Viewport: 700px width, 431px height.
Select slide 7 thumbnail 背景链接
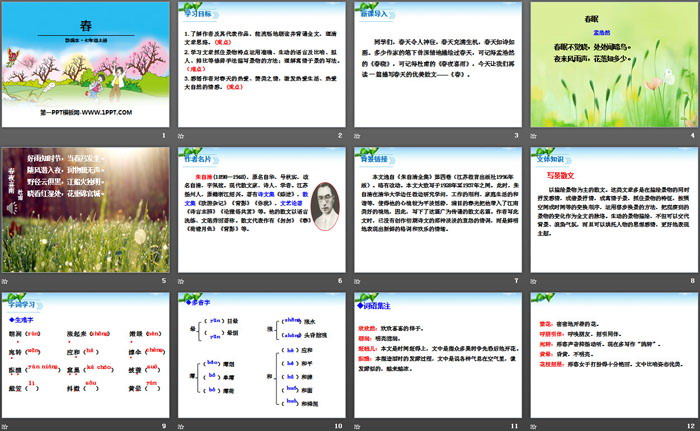click(438, 210)
